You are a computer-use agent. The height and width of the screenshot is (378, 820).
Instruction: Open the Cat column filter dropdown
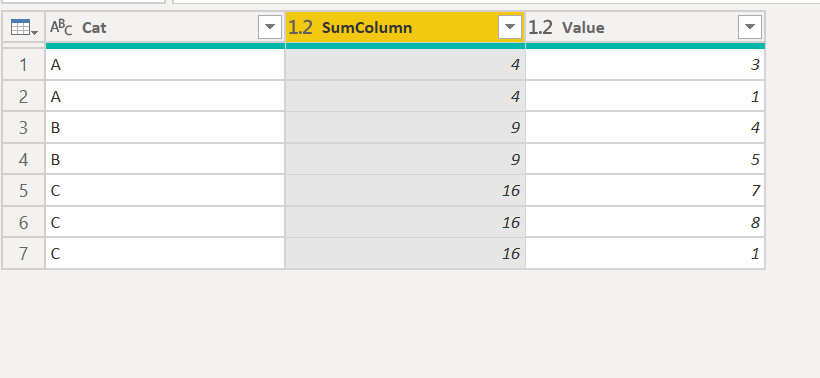270,27
